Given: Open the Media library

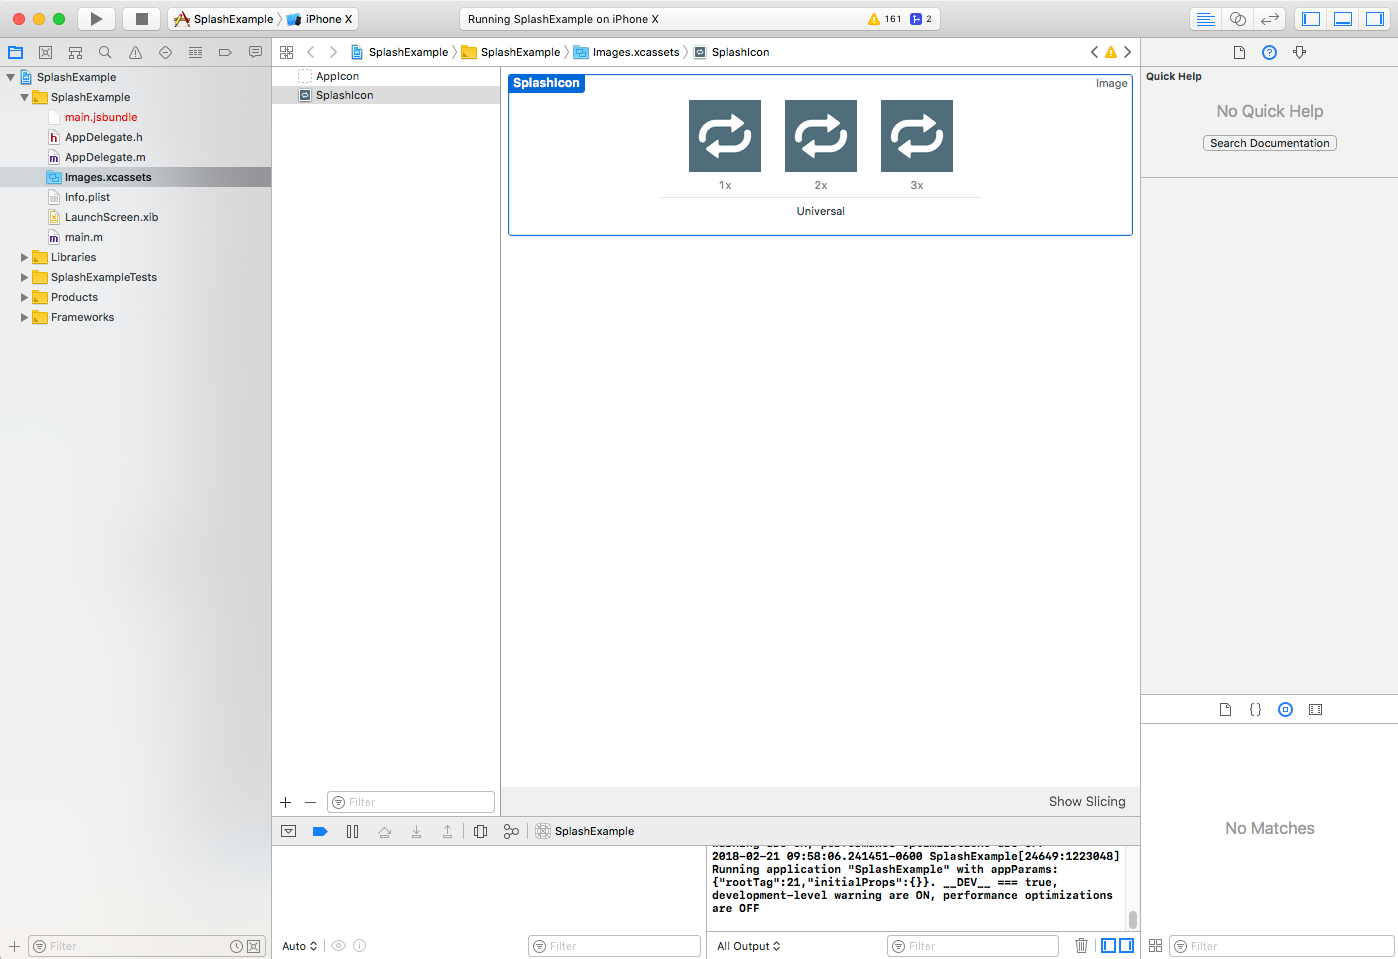Looking at the screenshot, I should (x=1315, y=709).
